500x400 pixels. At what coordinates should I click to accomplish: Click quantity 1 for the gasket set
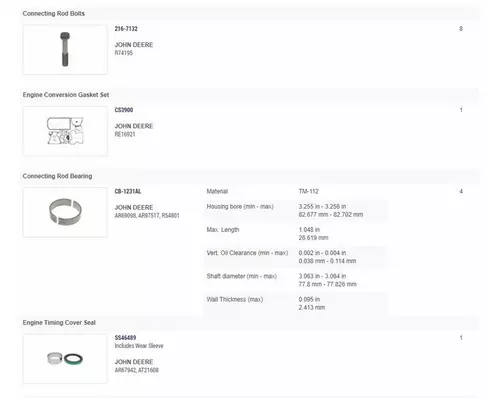point(461,110)
